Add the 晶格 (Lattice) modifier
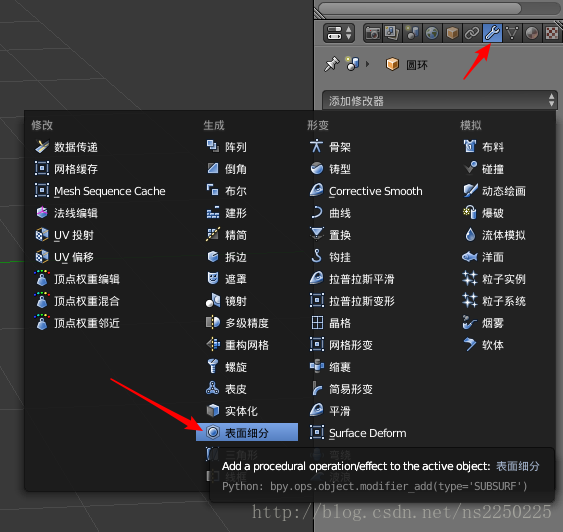 tap(330, 323)
